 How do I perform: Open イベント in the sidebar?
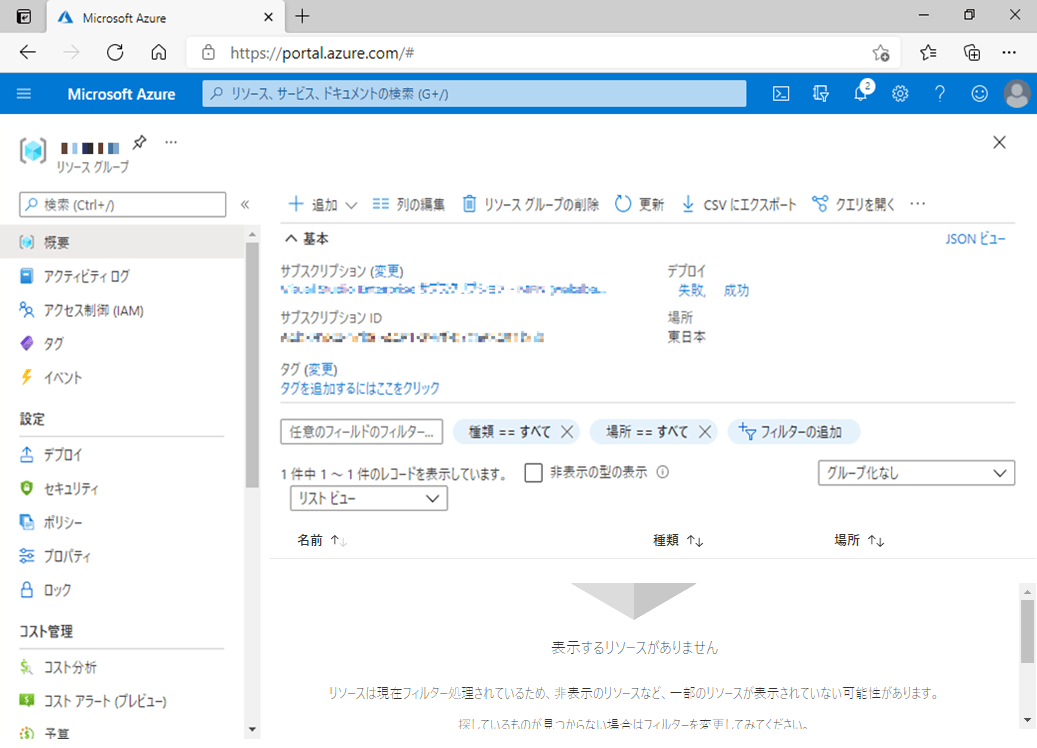122,378
